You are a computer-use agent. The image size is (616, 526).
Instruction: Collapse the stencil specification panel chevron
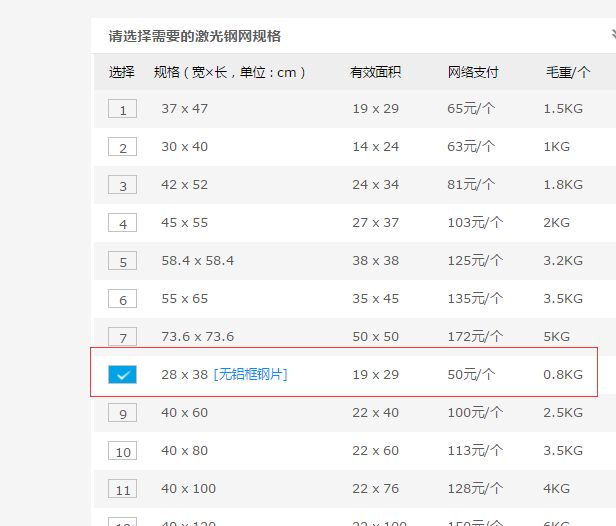click(612, 34)
